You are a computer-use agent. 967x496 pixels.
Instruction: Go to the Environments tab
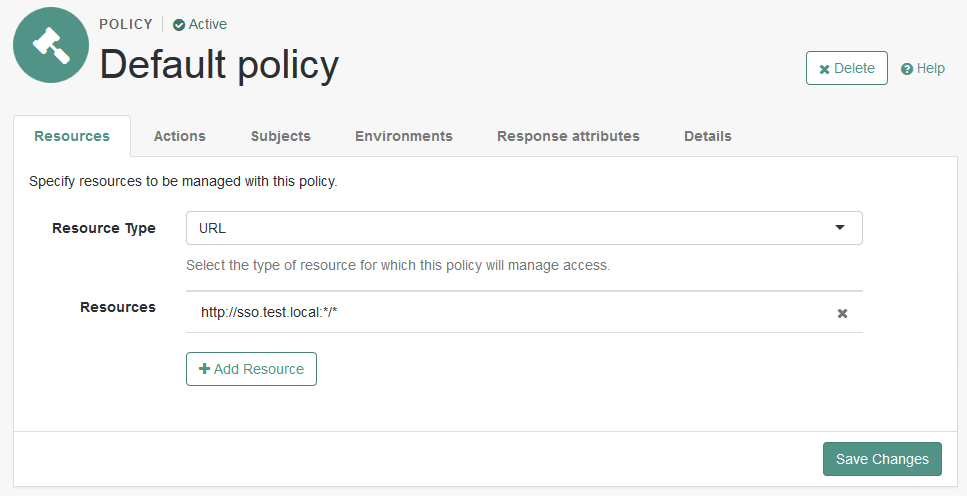[403, 136]
